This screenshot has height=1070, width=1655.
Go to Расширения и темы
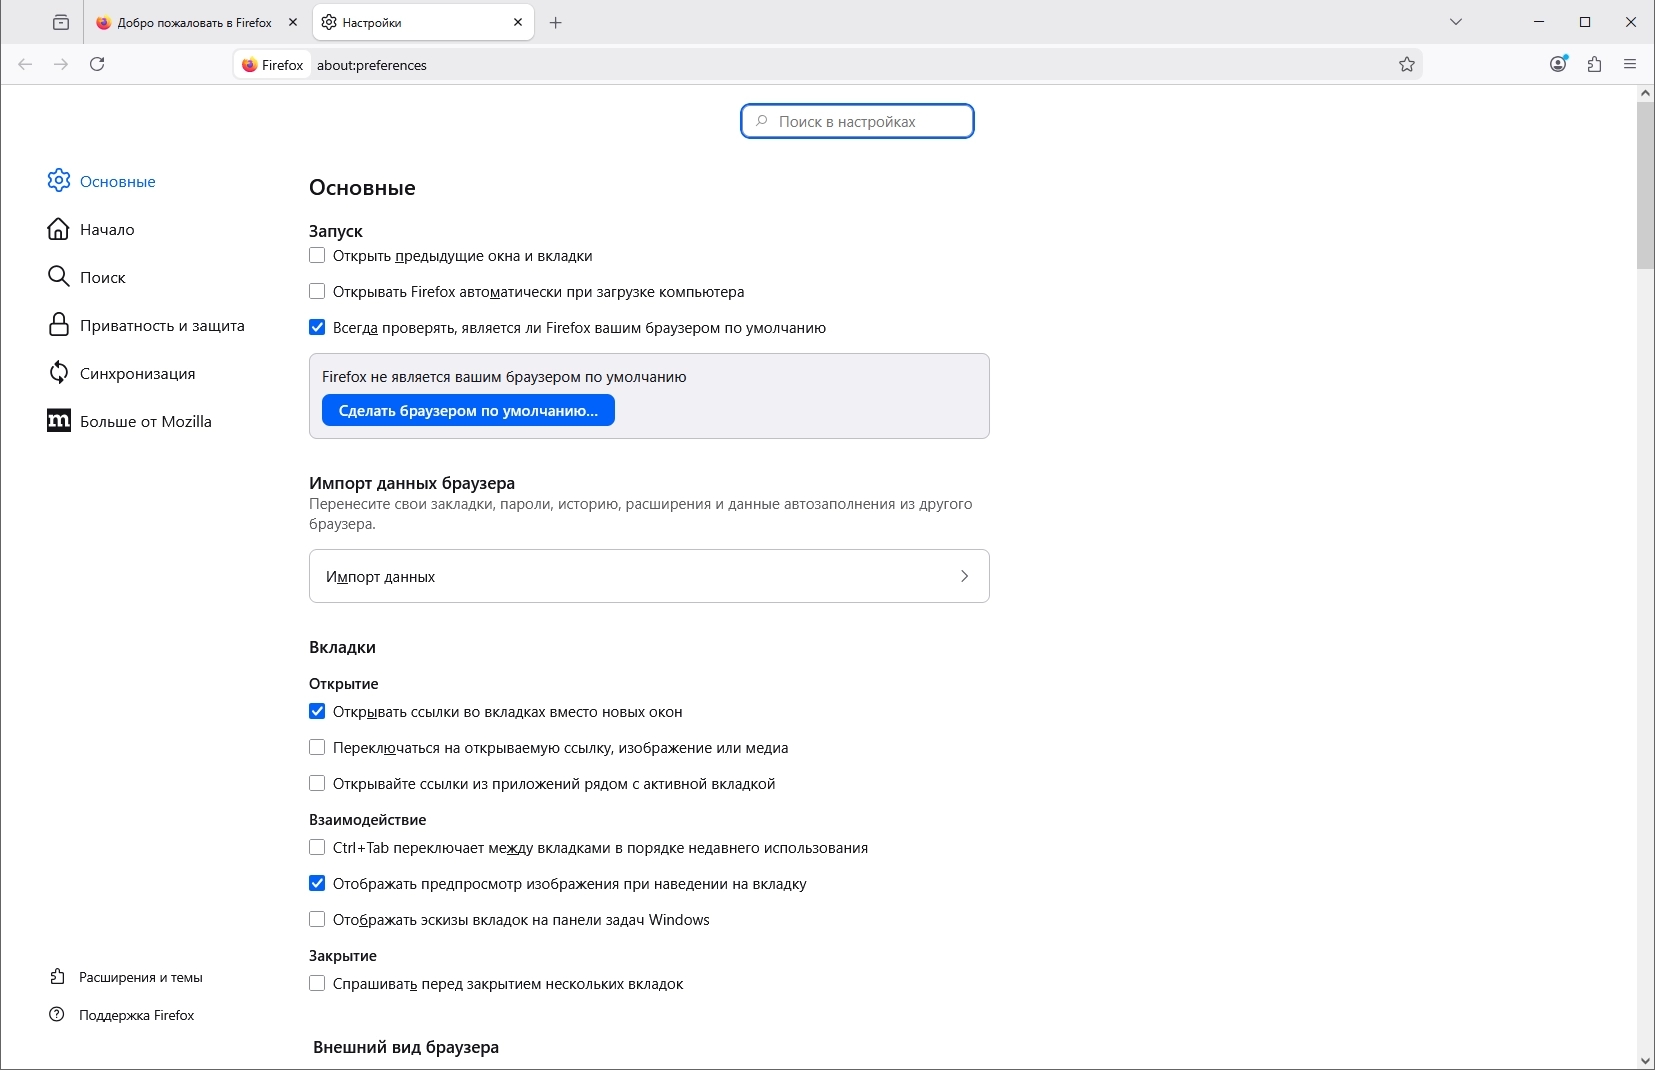pyautogui.click(x=140, y=977)
